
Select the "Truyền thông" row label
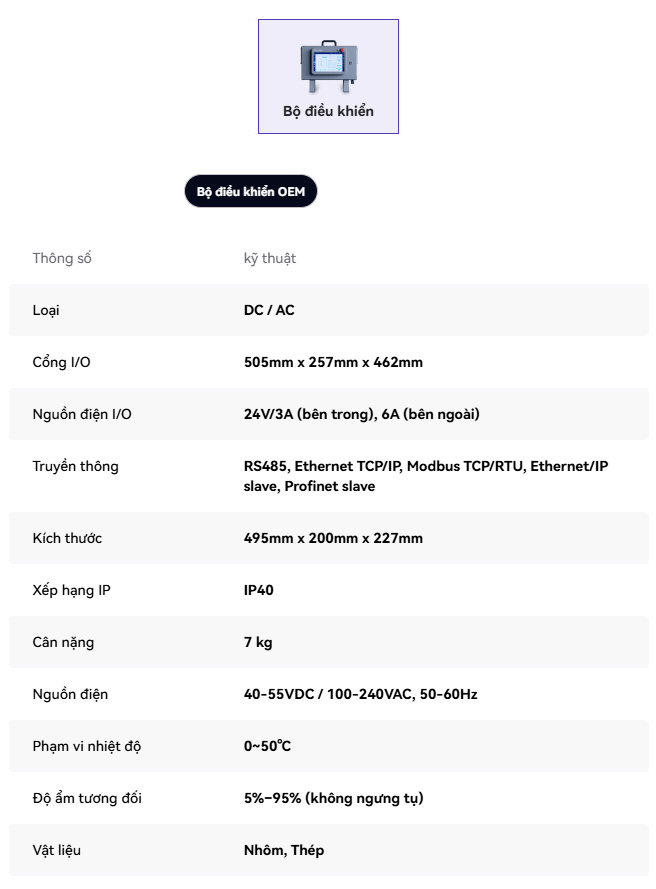click(x=75, y=466)
